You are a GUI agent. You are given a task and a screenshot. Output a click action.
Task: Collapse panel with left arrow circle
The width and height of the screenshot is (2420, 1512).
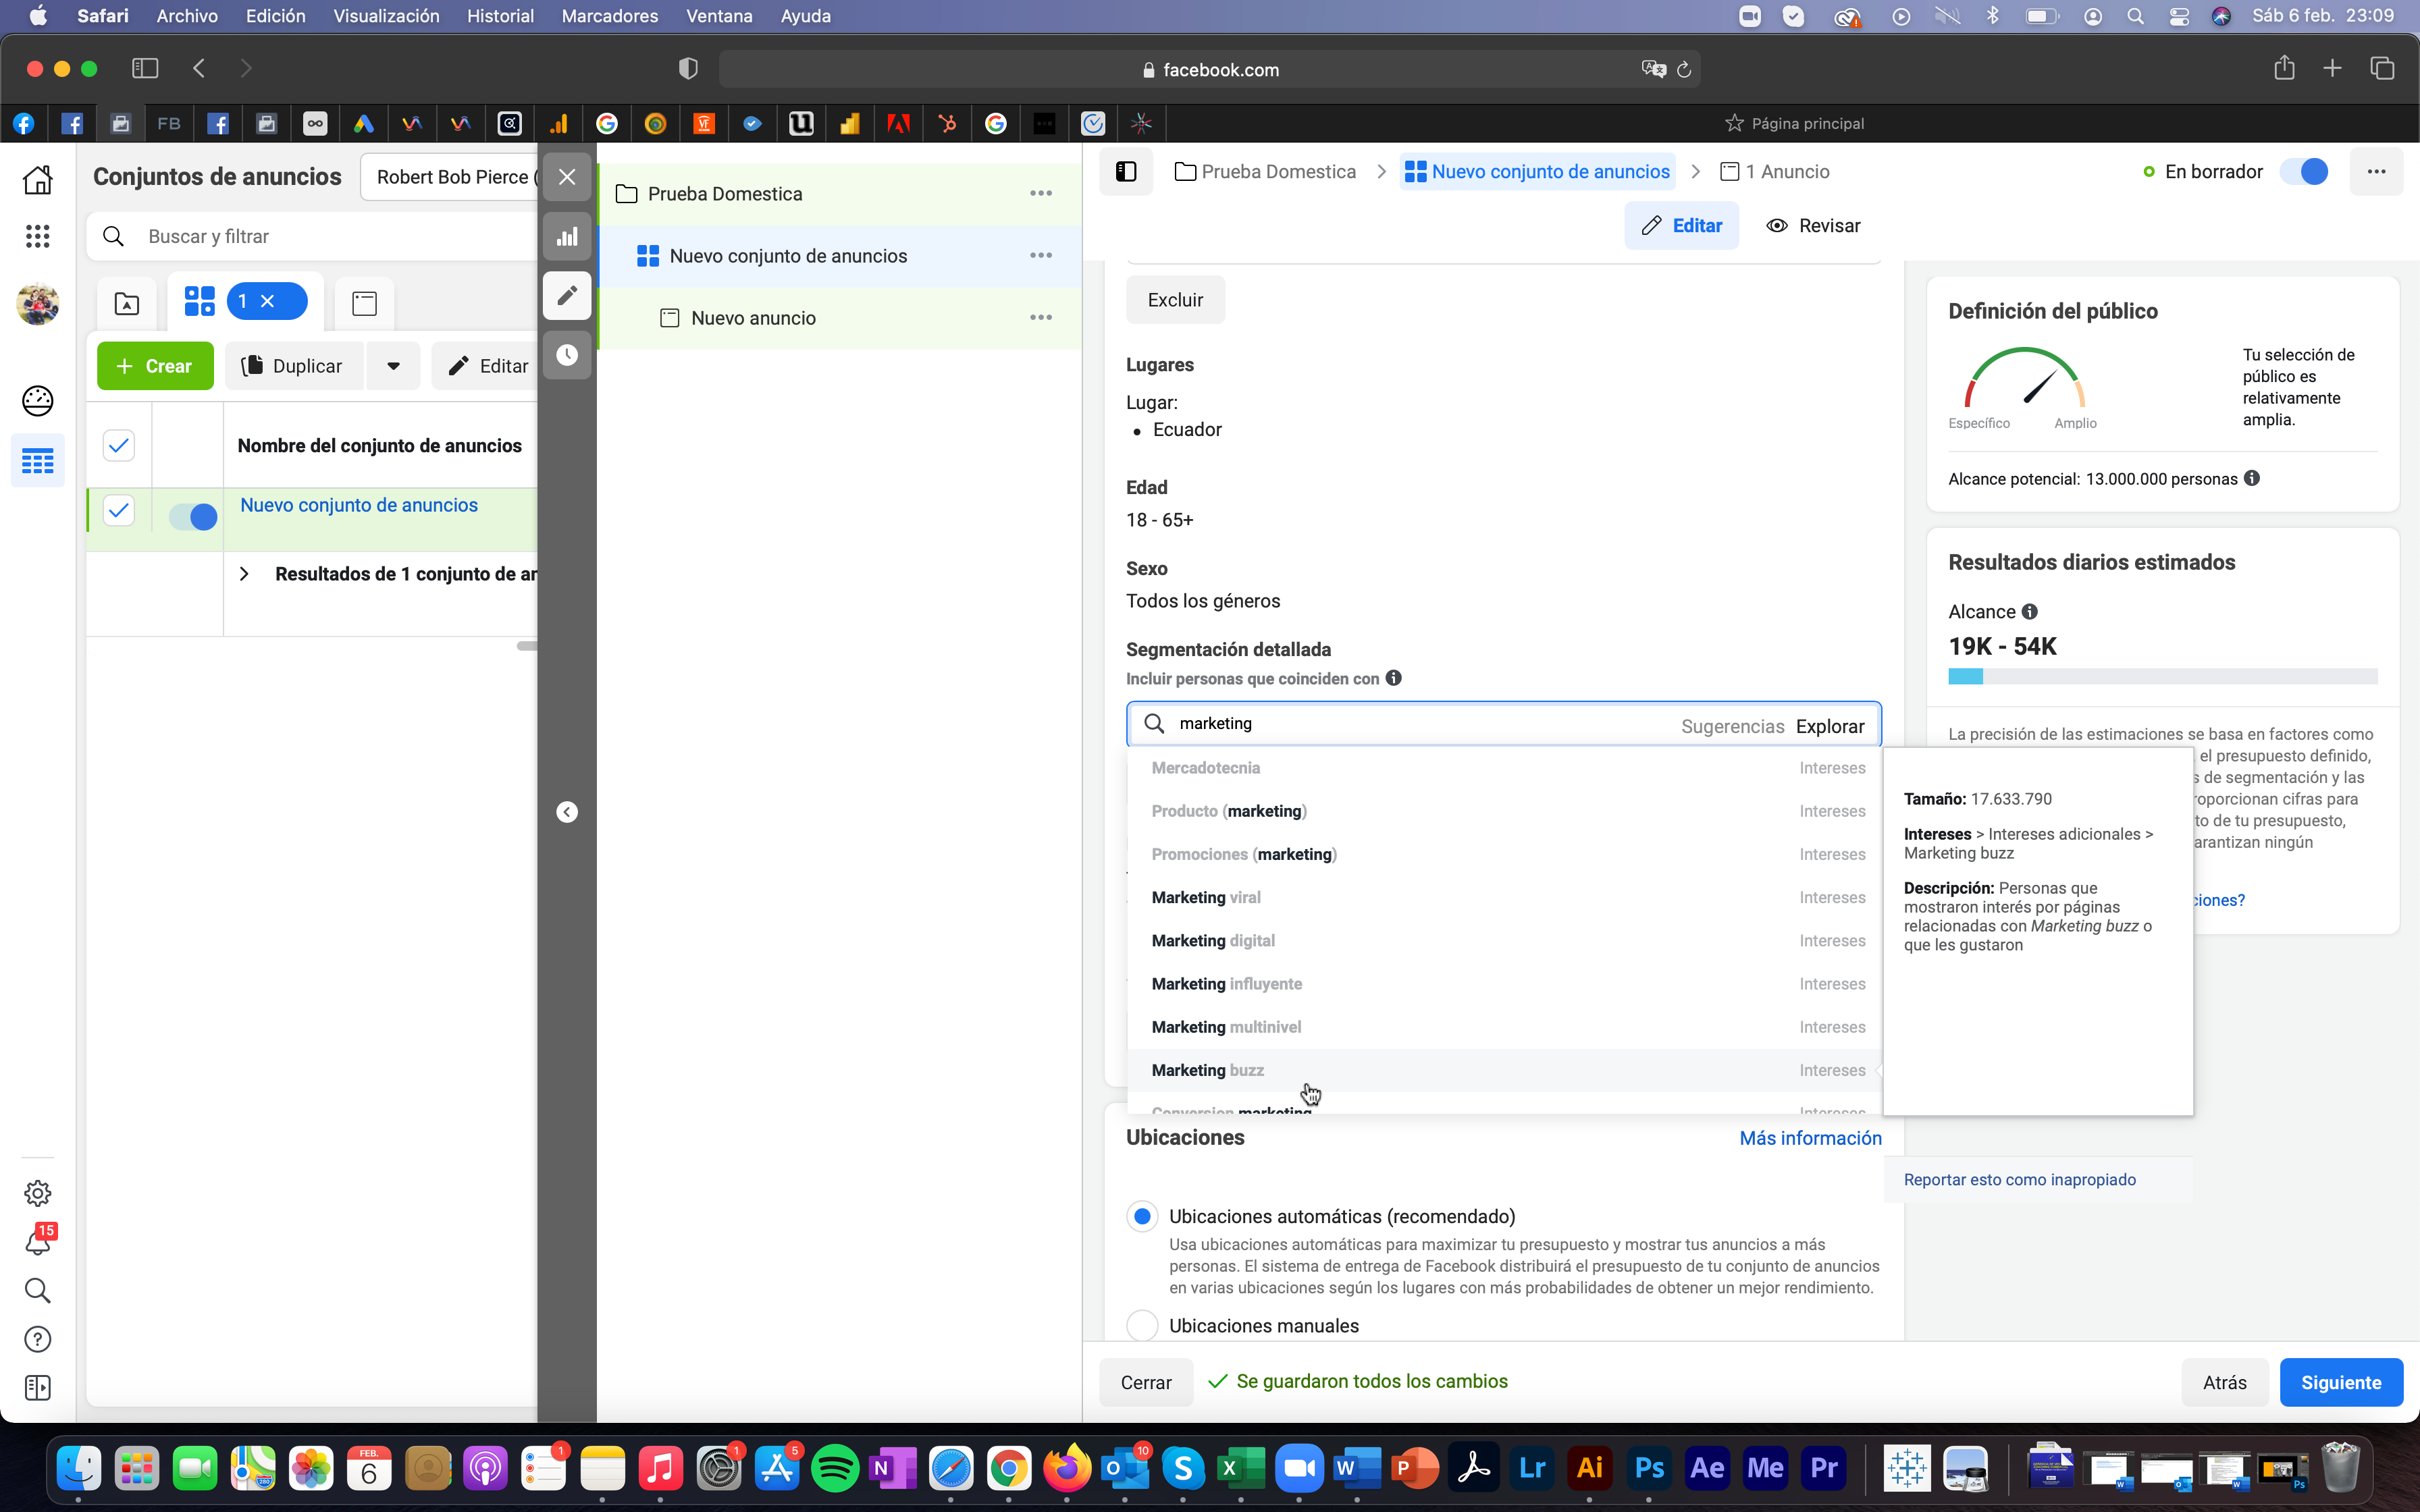[567, 812]
